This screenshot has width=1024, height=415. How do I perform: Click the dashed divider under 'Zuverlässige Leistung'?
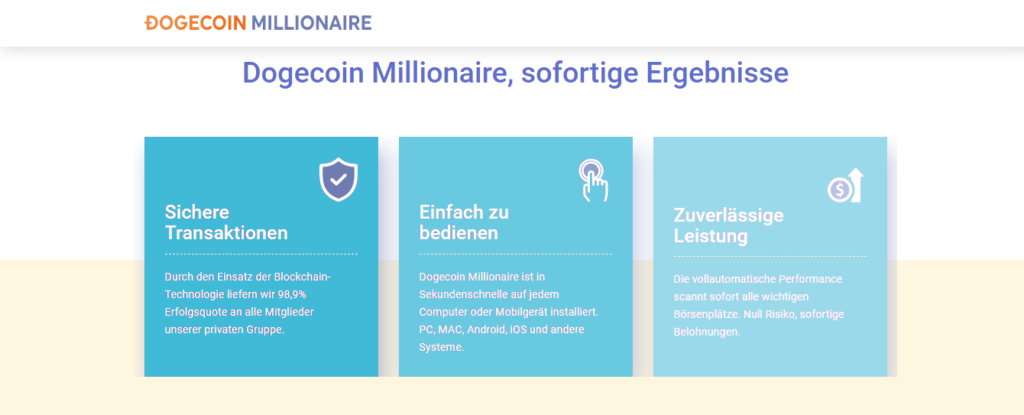click(769, 257)
